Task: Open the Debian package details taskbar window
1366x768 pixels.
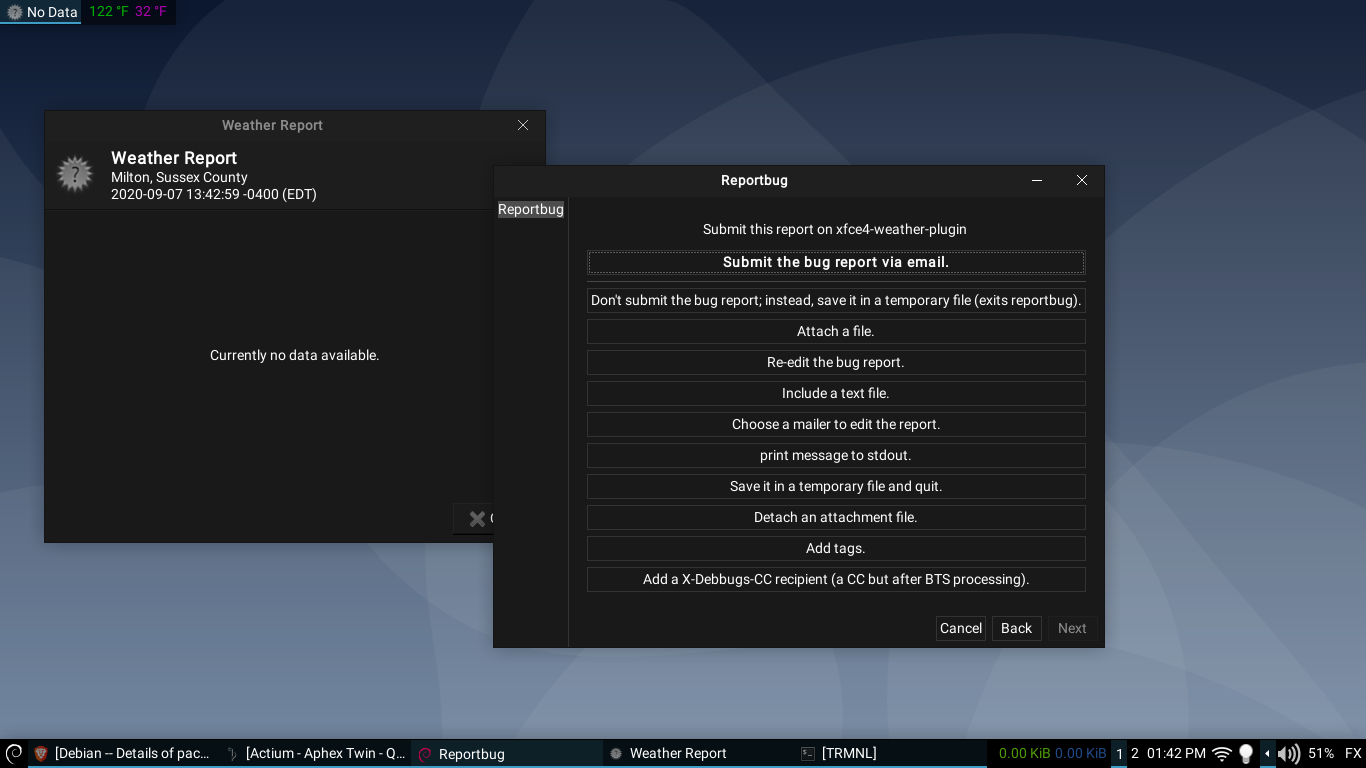Action: 122,753
